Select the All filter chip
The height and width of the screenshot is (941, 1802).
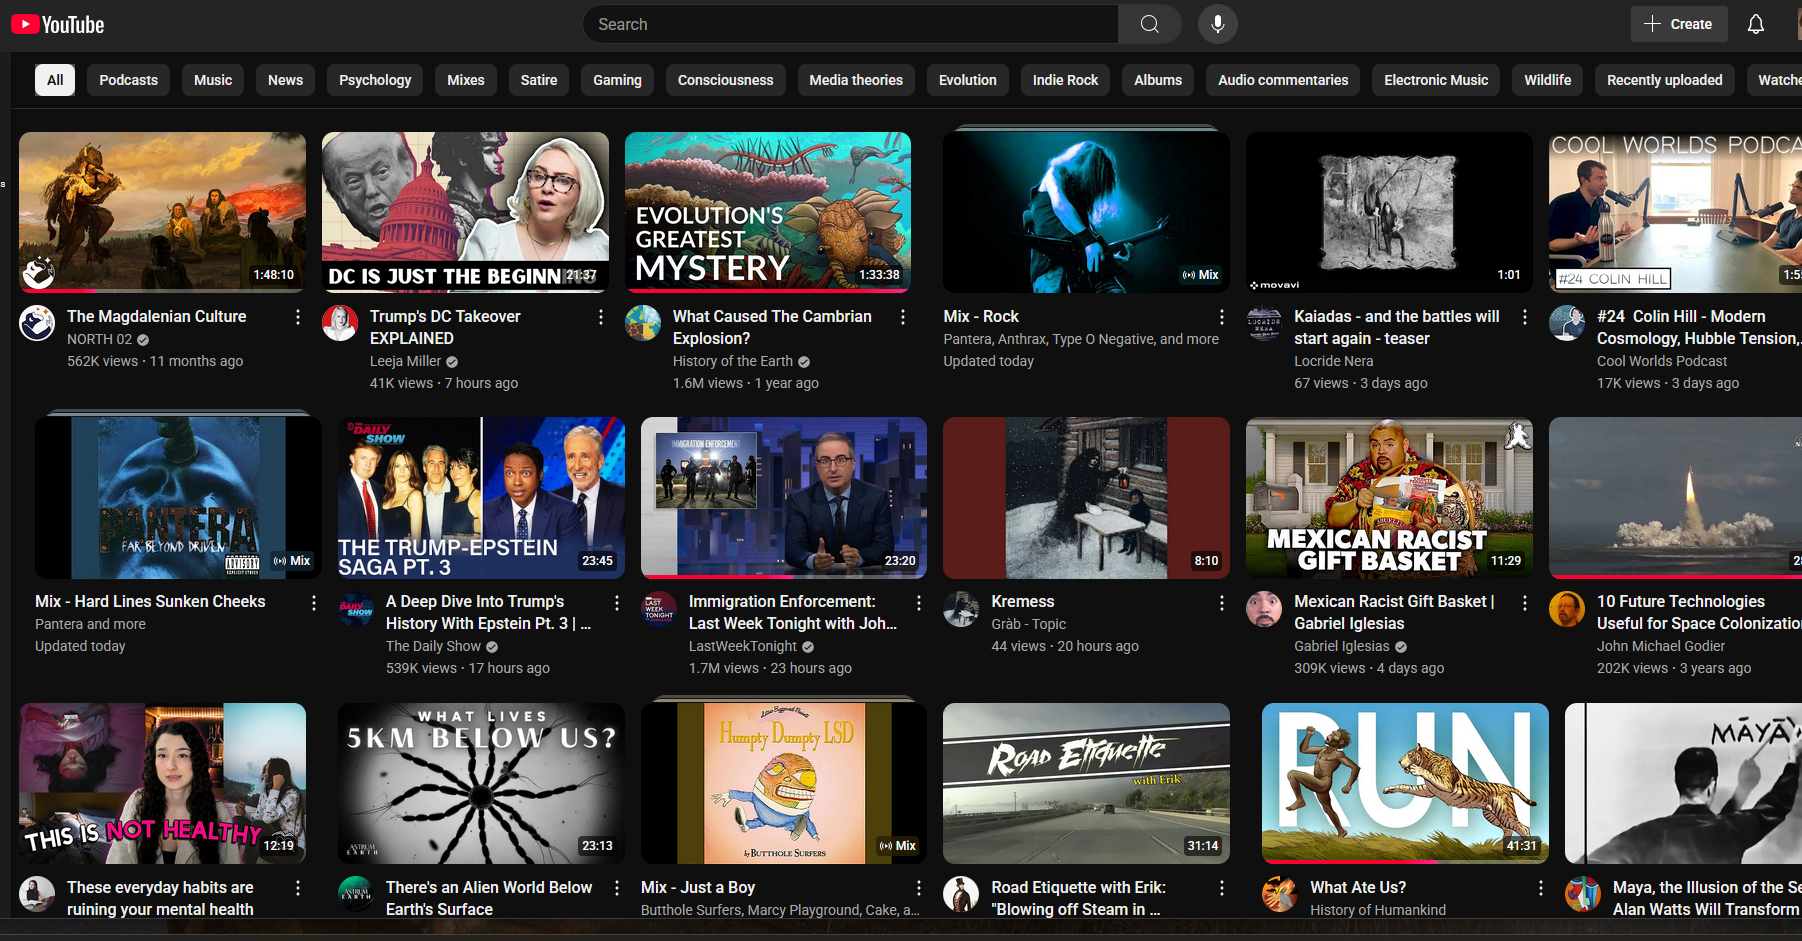(55, 80)
